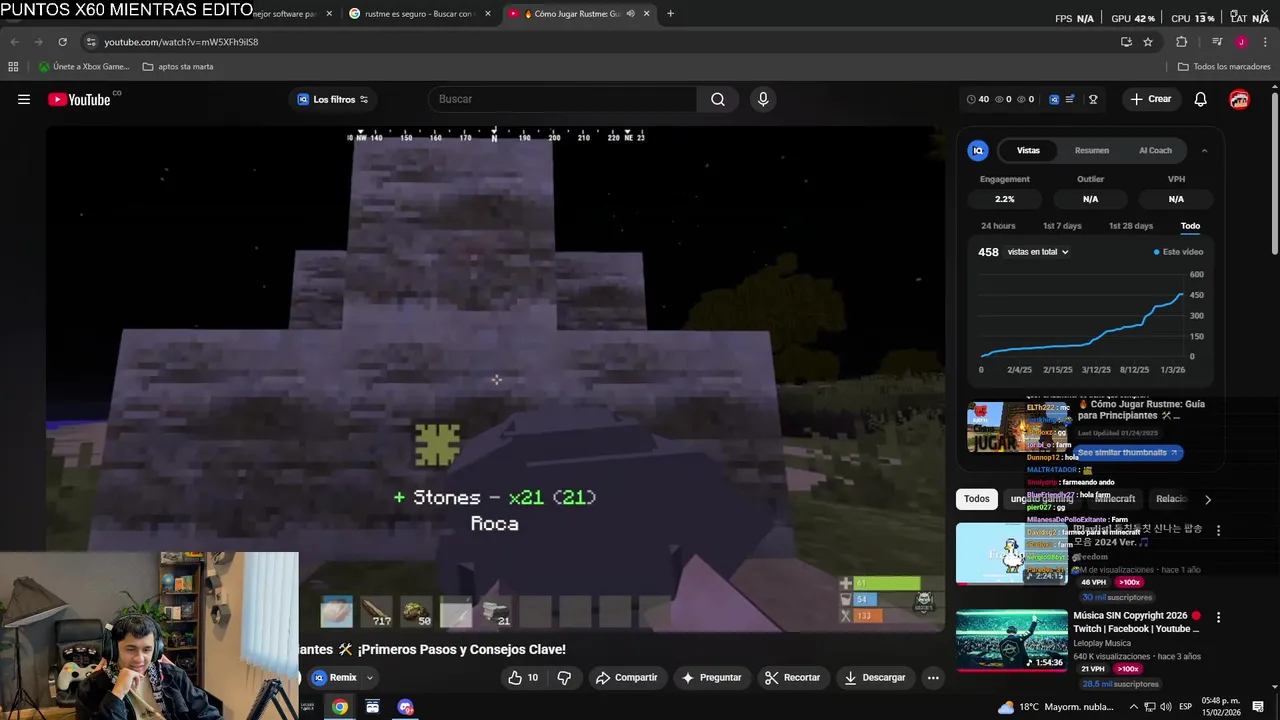
Task: Reload the page in Chrome
Action: click(x=62, y=42)
